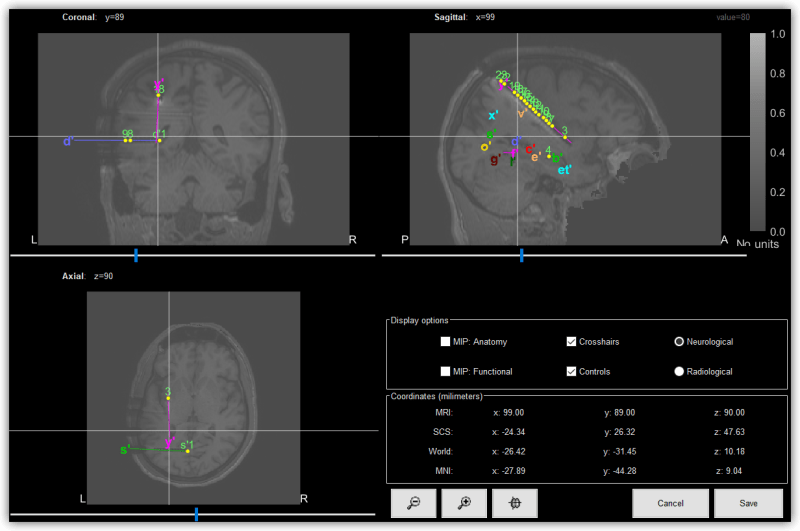800x531 pixels.
Task: Click contact 3 marker in axial view
Action: click(168, 398)
